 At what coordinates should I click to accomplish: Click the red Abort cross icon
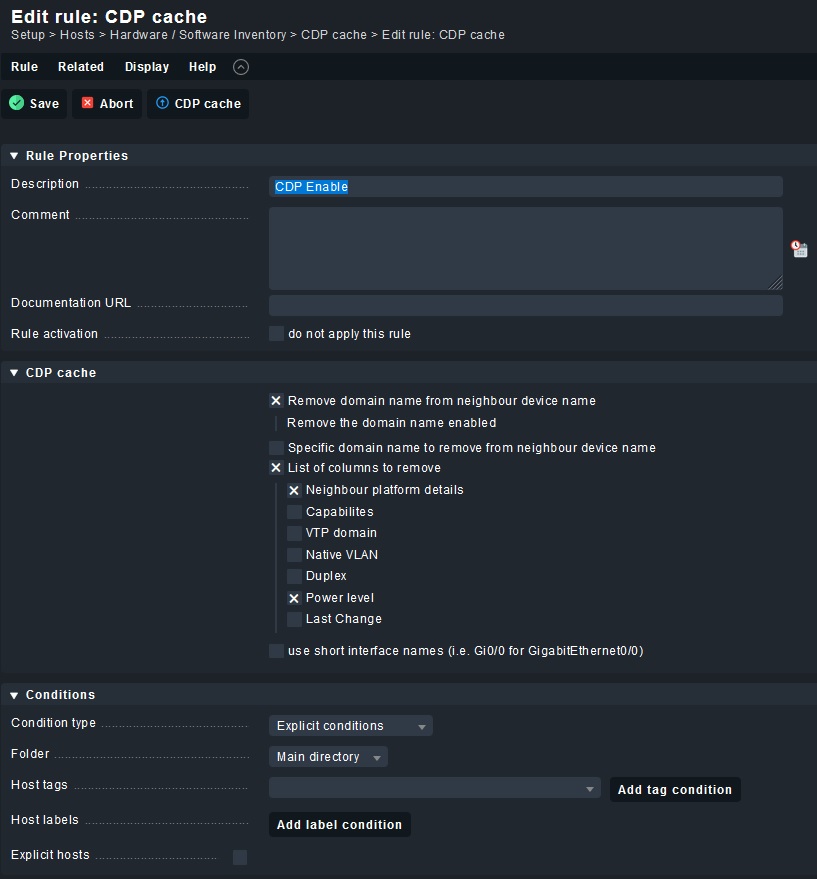[x=88, y=103]
